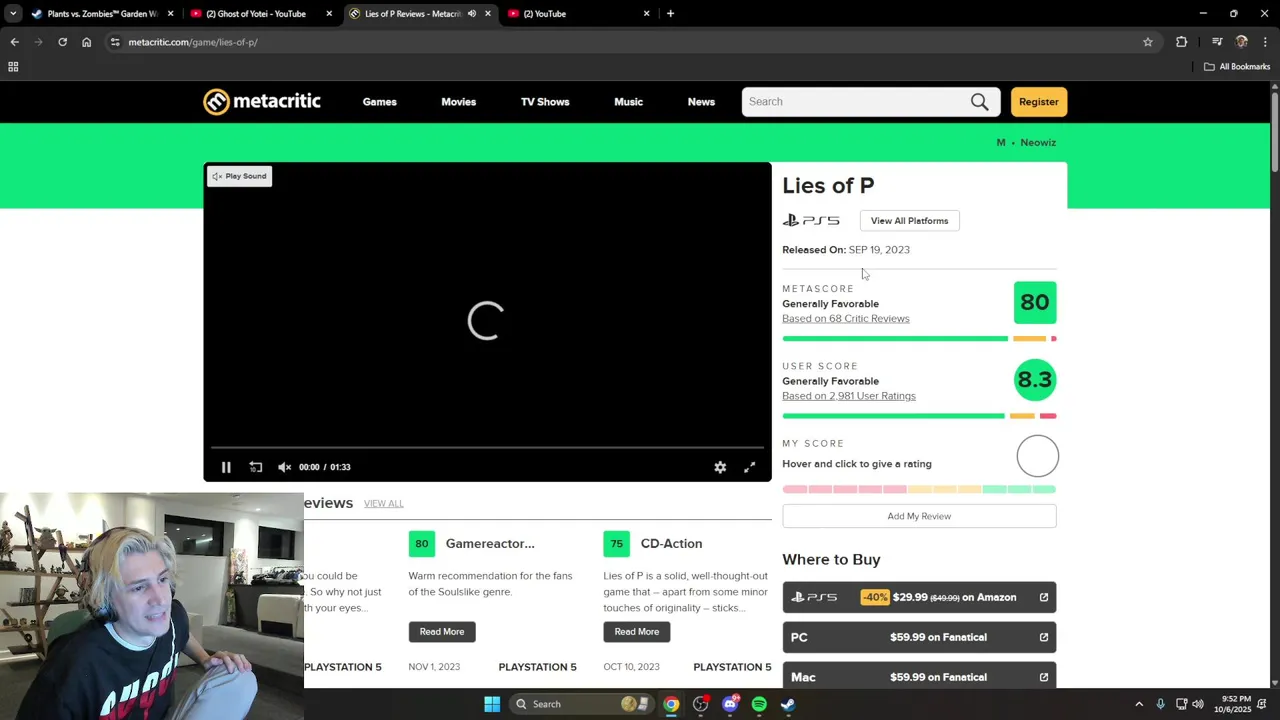The image size is (1280, 720).
Task: Pause the trailer video
Action: point(226,467)
